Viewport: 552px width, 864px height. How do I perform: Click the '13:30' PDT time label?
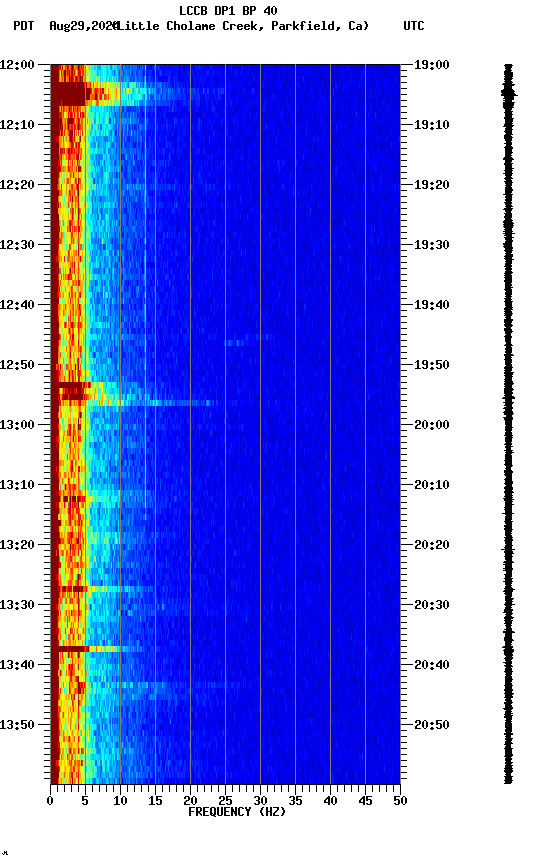tap(17, 606)
